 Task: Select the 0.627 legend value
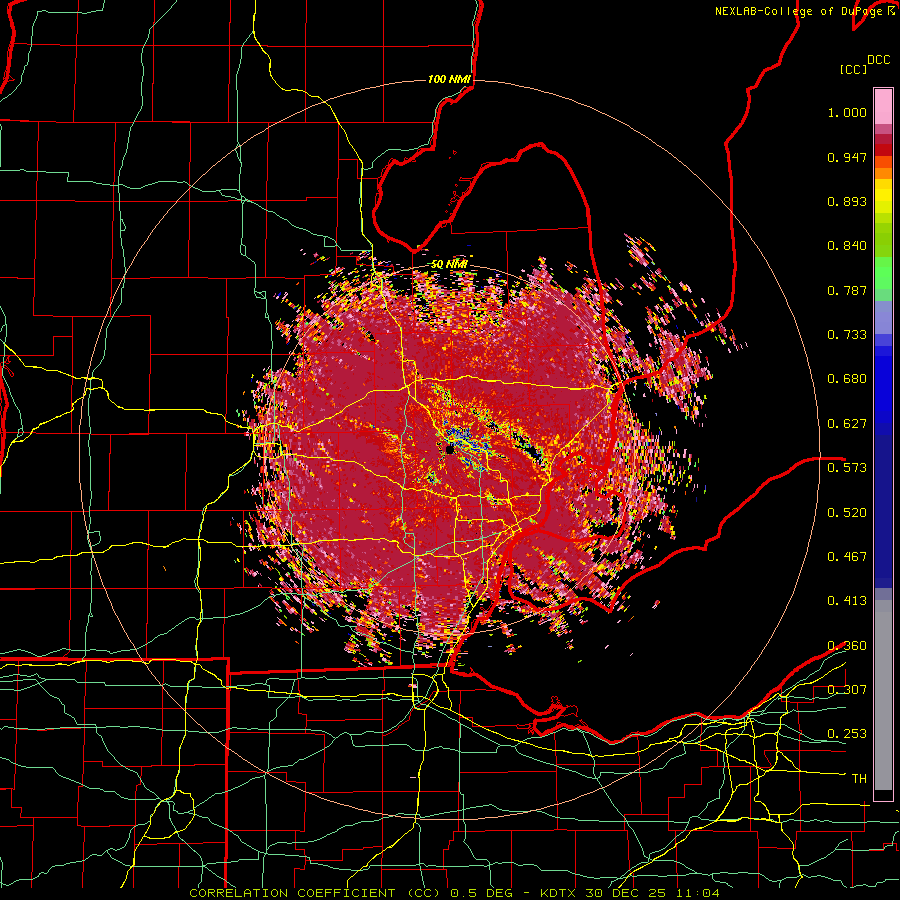click(847, 424)
